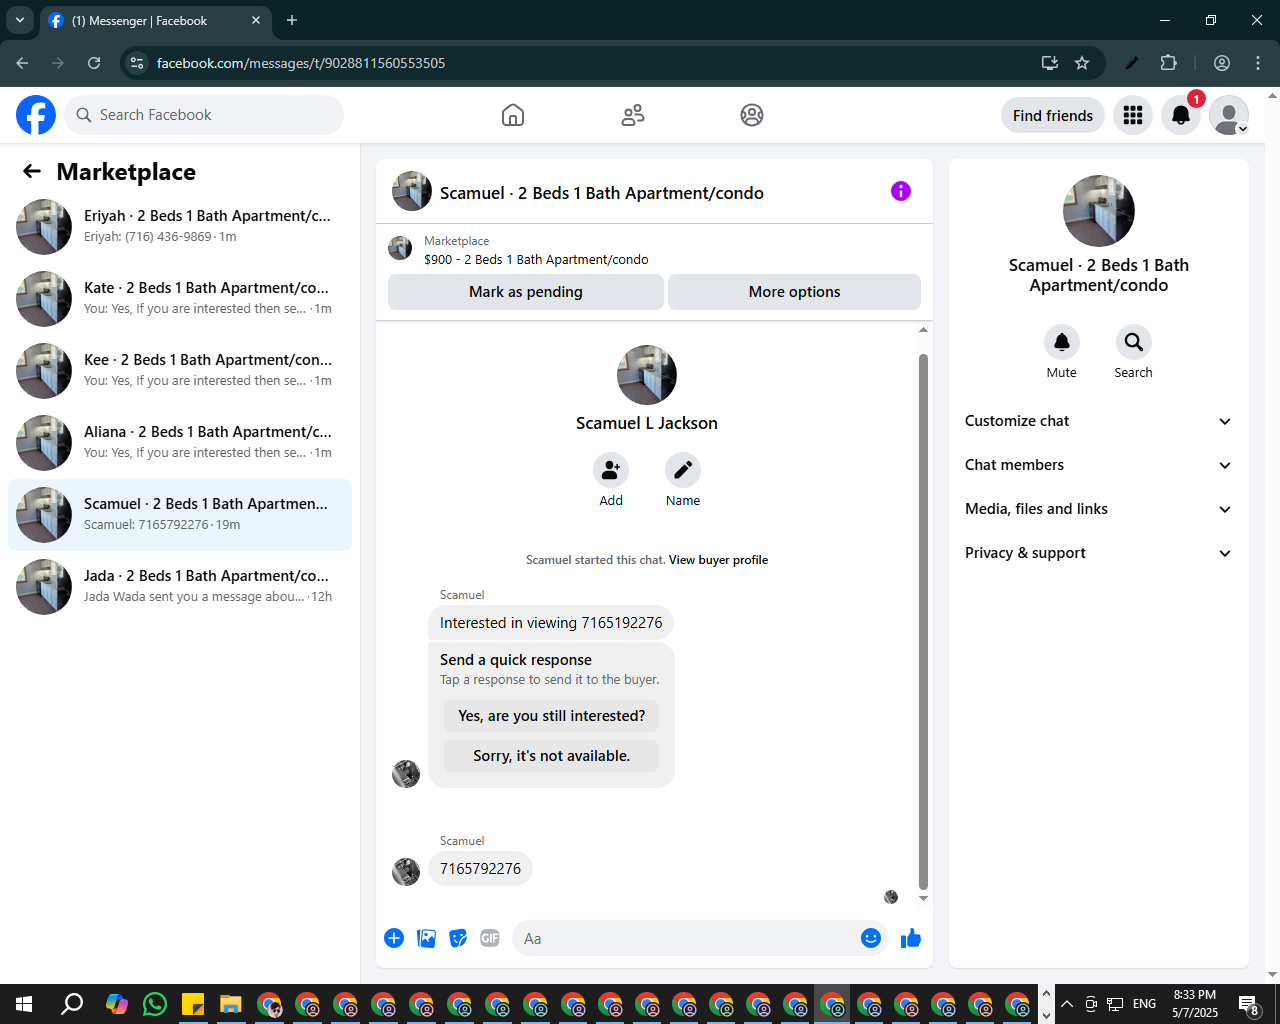The image size is (1280, 1024).
Task: Send 'Sorry, it's not available.' quick response
Action: (552, 756)
